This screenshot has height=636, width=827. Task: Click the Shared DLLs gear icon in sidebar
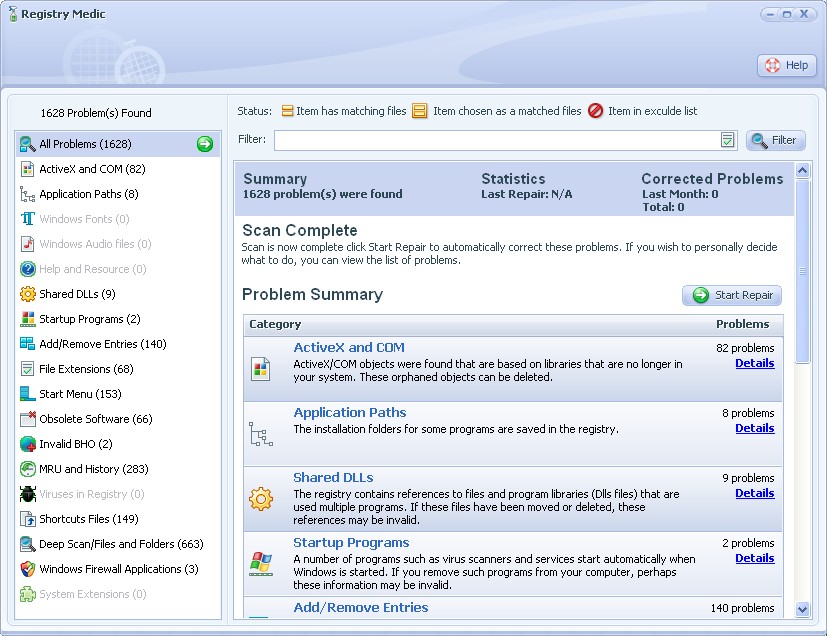point(27,294)
